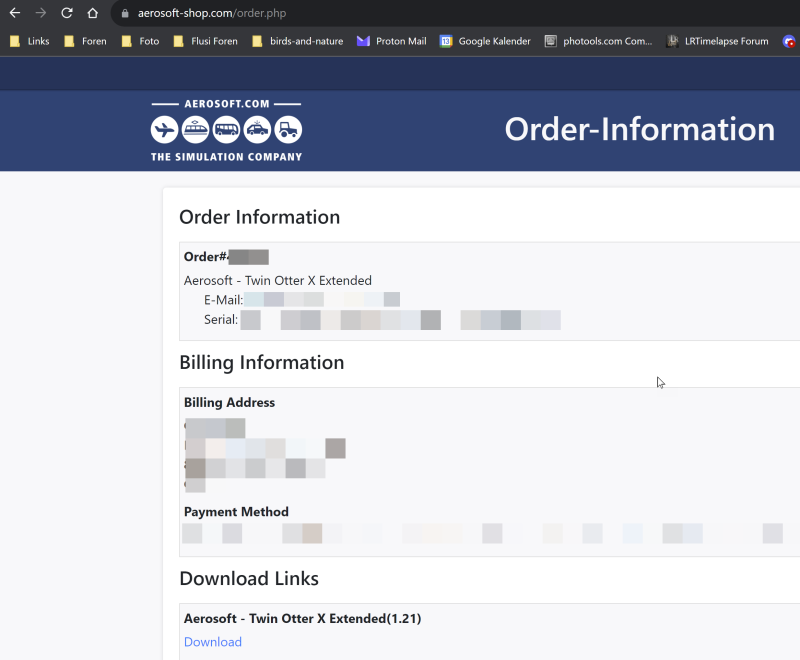Screen dimensions: 800x660
Task: Click the Proton Mail bookmark icon
Action: pos(363,41)
